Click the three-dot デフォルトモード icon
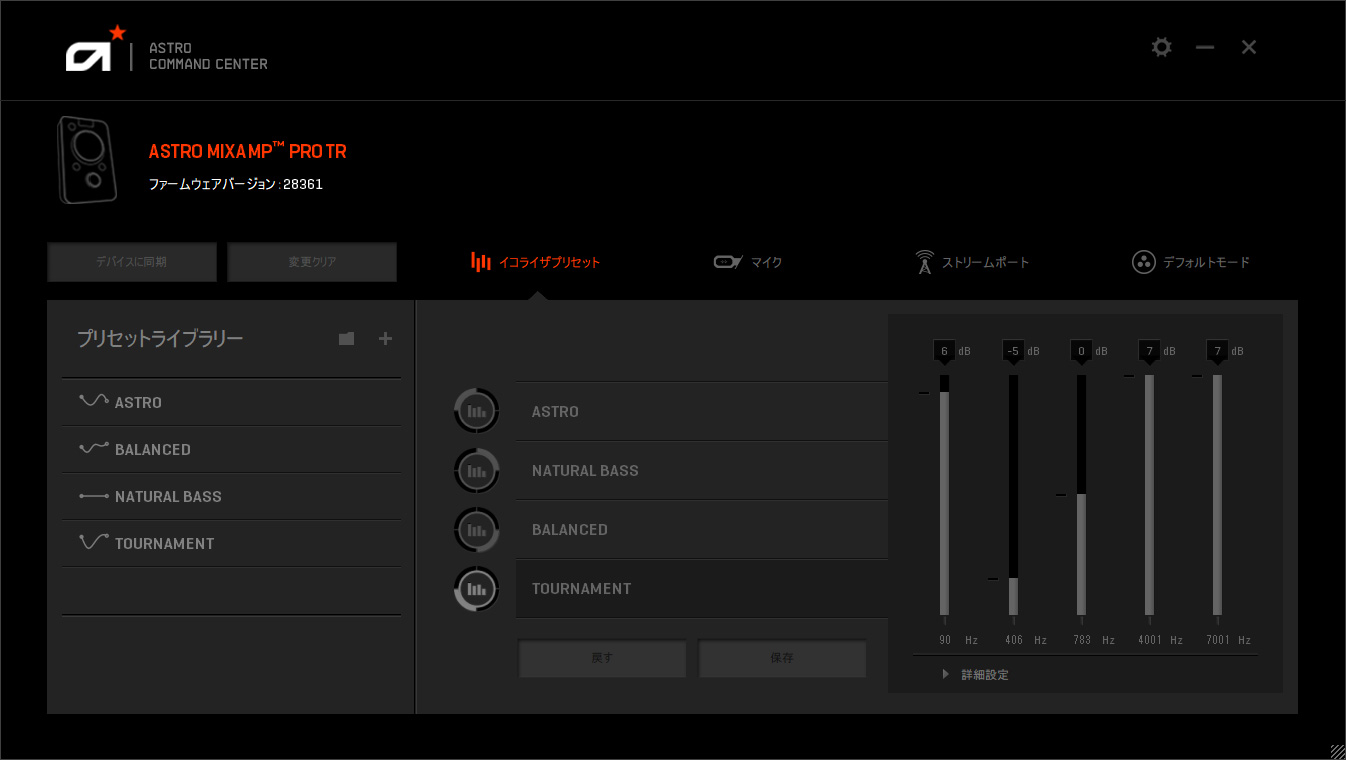 coord(1143,262)
